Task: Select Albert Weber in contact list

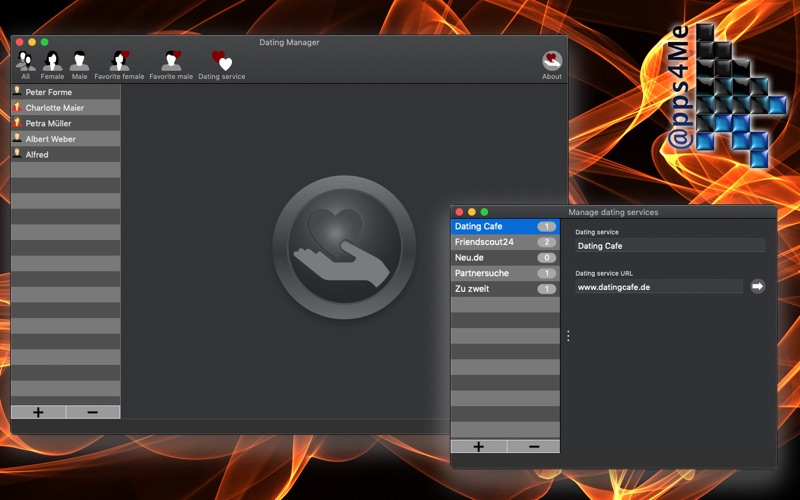Action: [65, 139]
